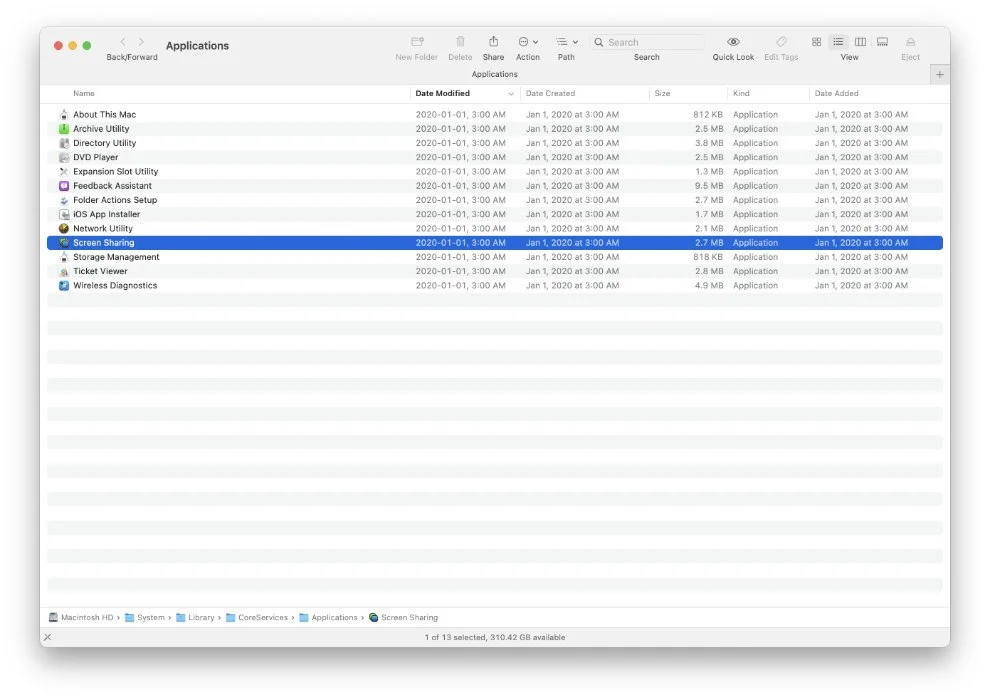Click the status bar selection summary text
Screen dimensions: 990x700
coord(494,638)
